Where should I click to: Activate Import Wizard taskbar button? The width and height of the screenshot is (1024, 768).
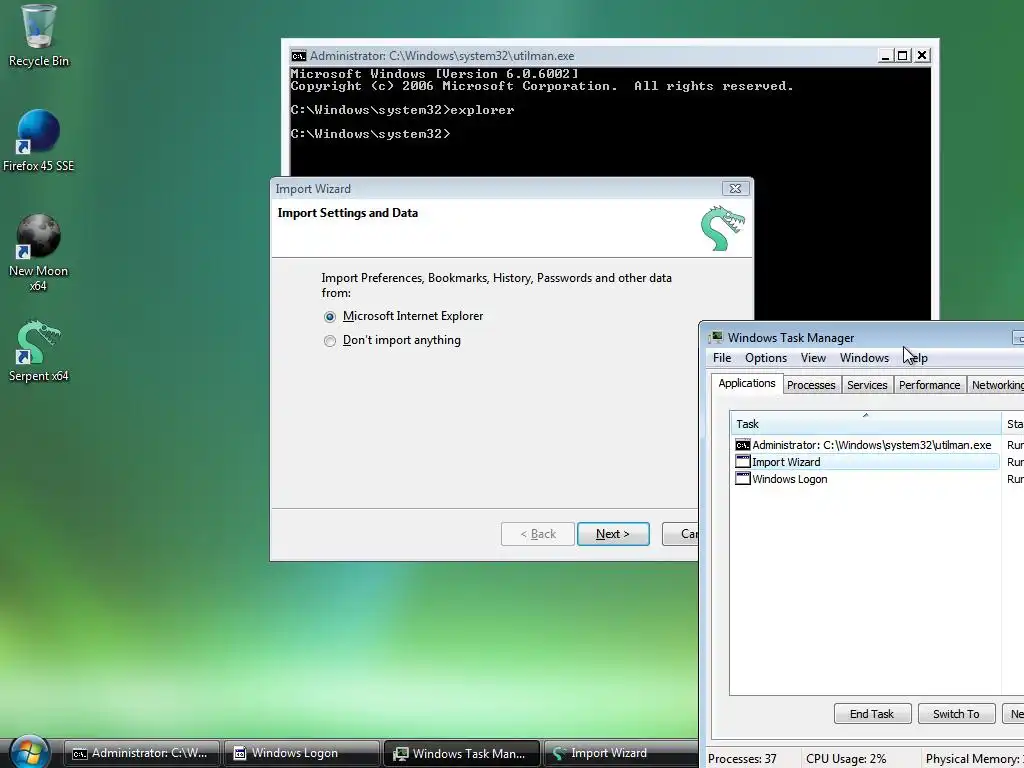[620, 753]
